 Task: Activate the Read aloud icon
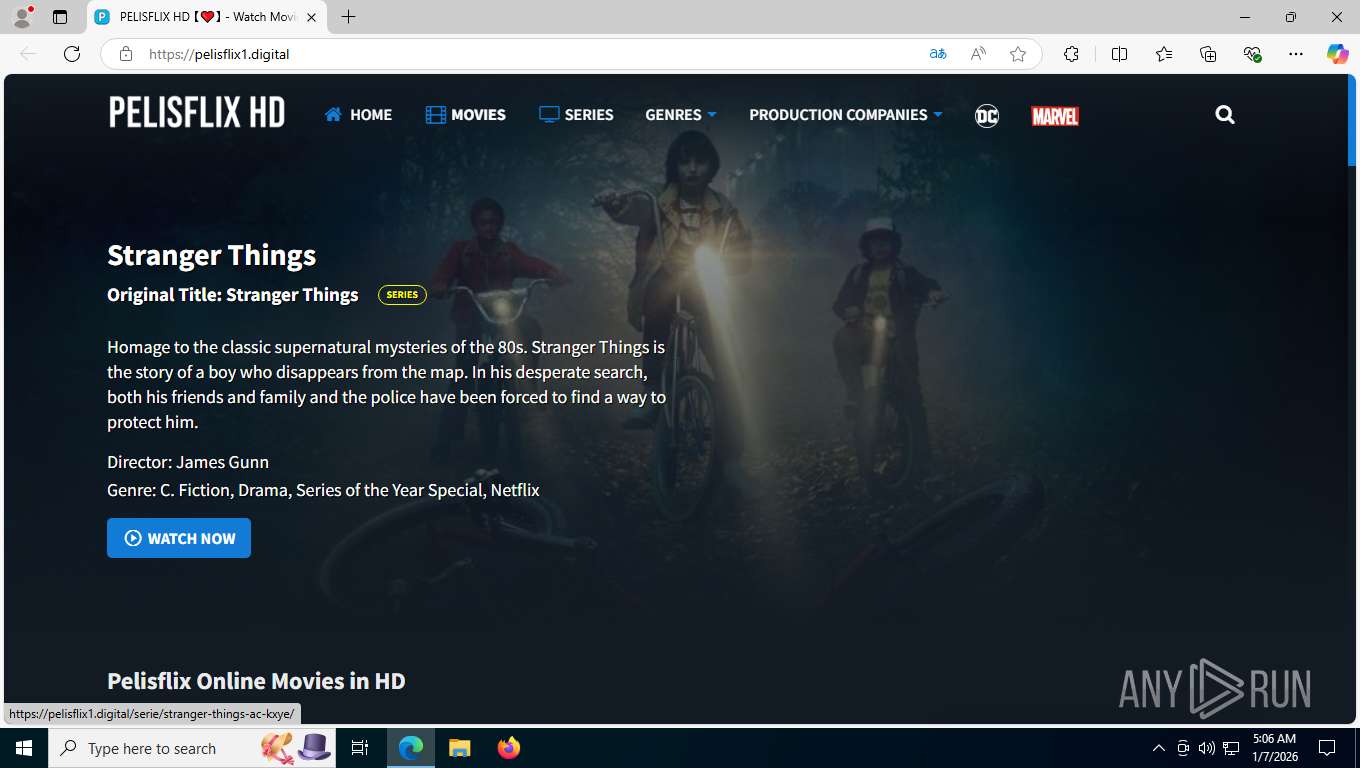click(x=978, y=54)
